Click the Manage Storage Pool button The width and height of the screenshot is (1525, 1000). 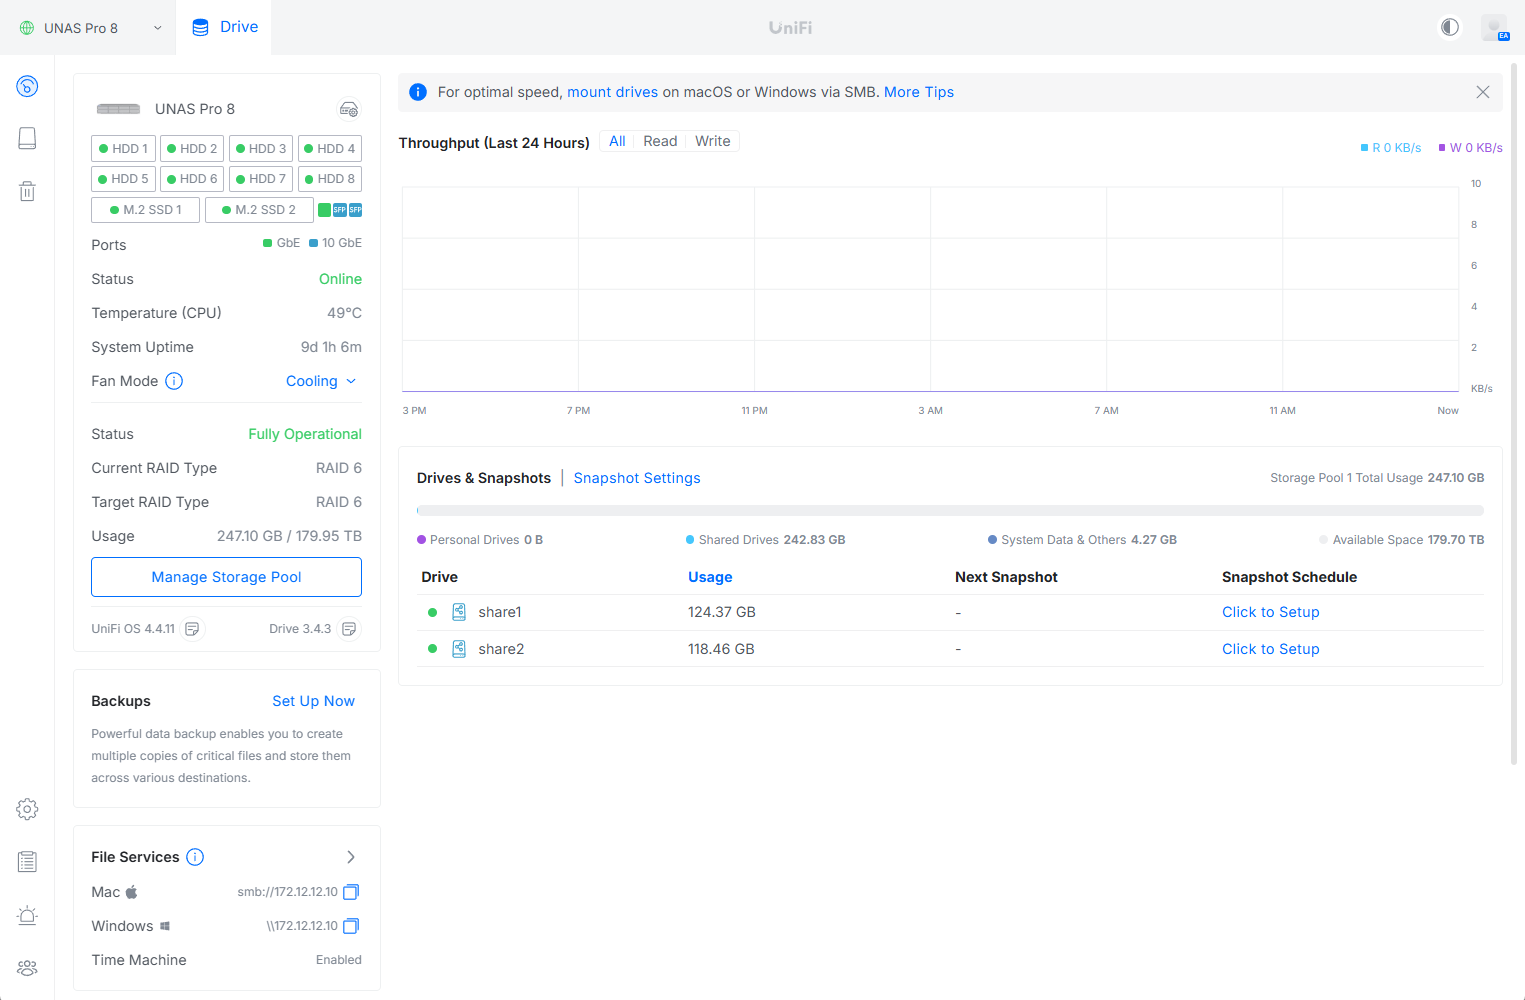click(x=226, y=577)
